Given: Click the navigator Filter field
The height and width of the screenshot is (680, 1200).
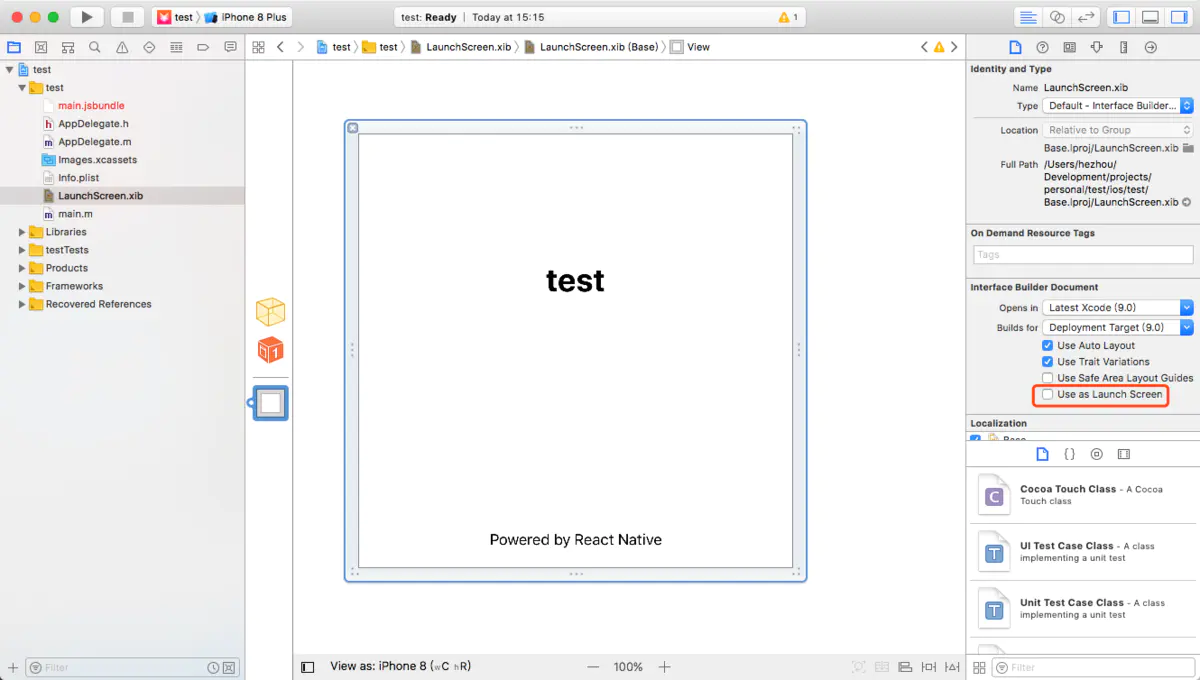Looking at the screenshot, I should coord(131,667).
